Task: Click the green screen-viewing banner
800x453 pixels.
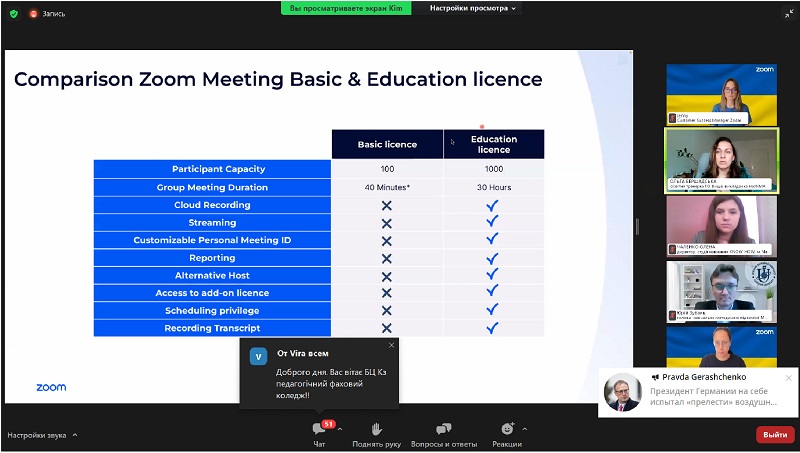Action: (346, 8)
